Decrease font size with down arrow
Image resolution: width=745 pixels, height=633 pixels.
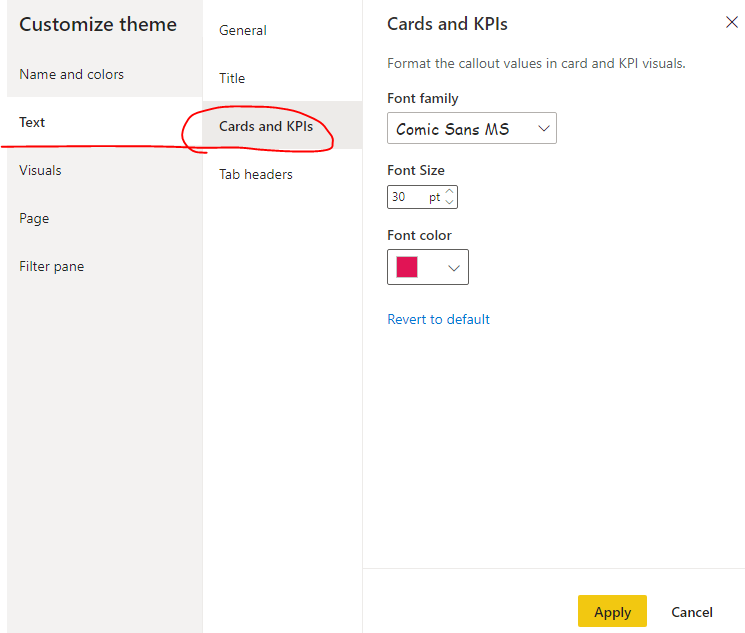(449, 202)
